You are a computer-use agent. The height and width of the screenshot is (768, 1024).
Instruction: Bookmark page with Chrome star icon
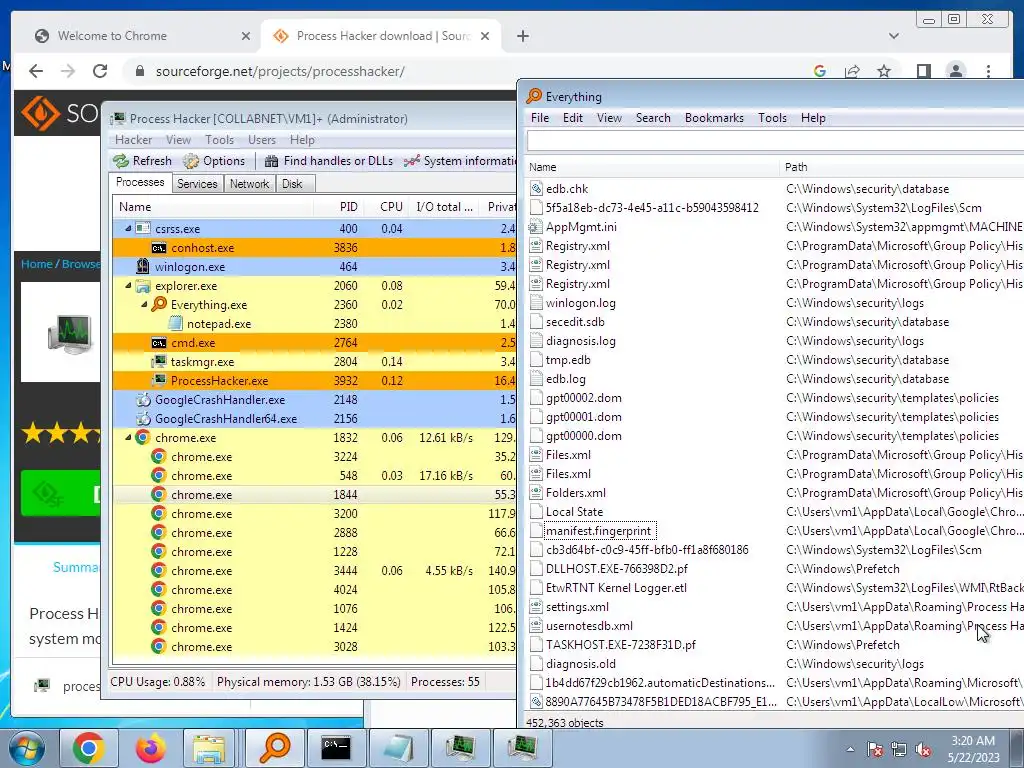coord(884,71)
